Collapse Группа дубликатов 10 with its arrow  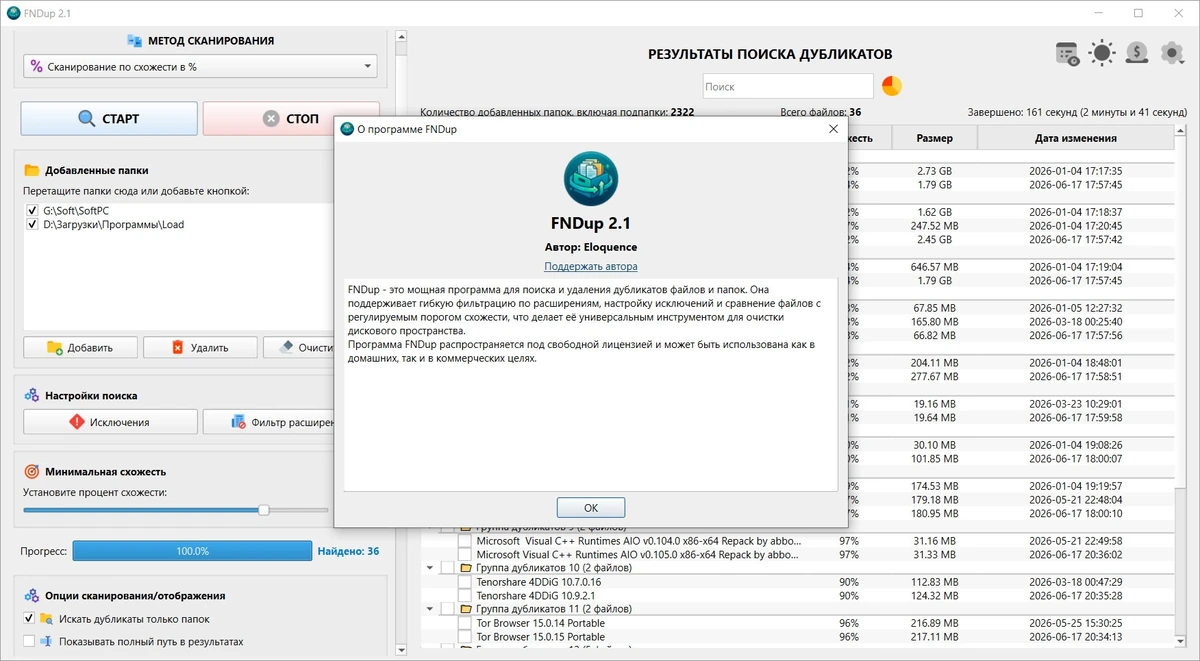(430, 567)
